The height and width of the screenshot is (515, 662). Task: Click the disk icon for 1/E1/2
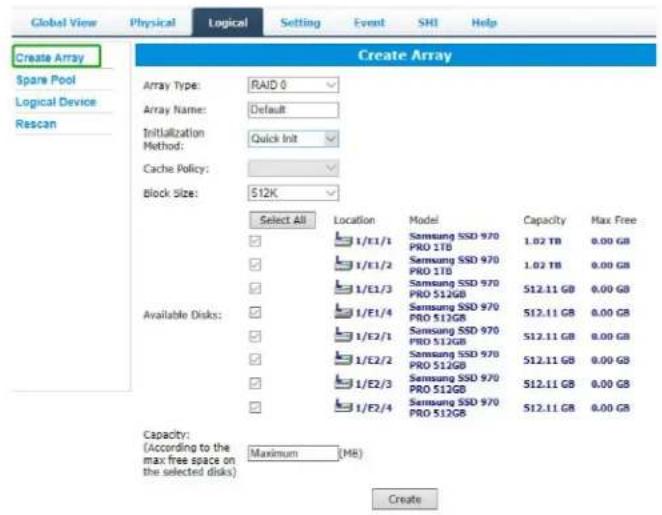point(343,263)
